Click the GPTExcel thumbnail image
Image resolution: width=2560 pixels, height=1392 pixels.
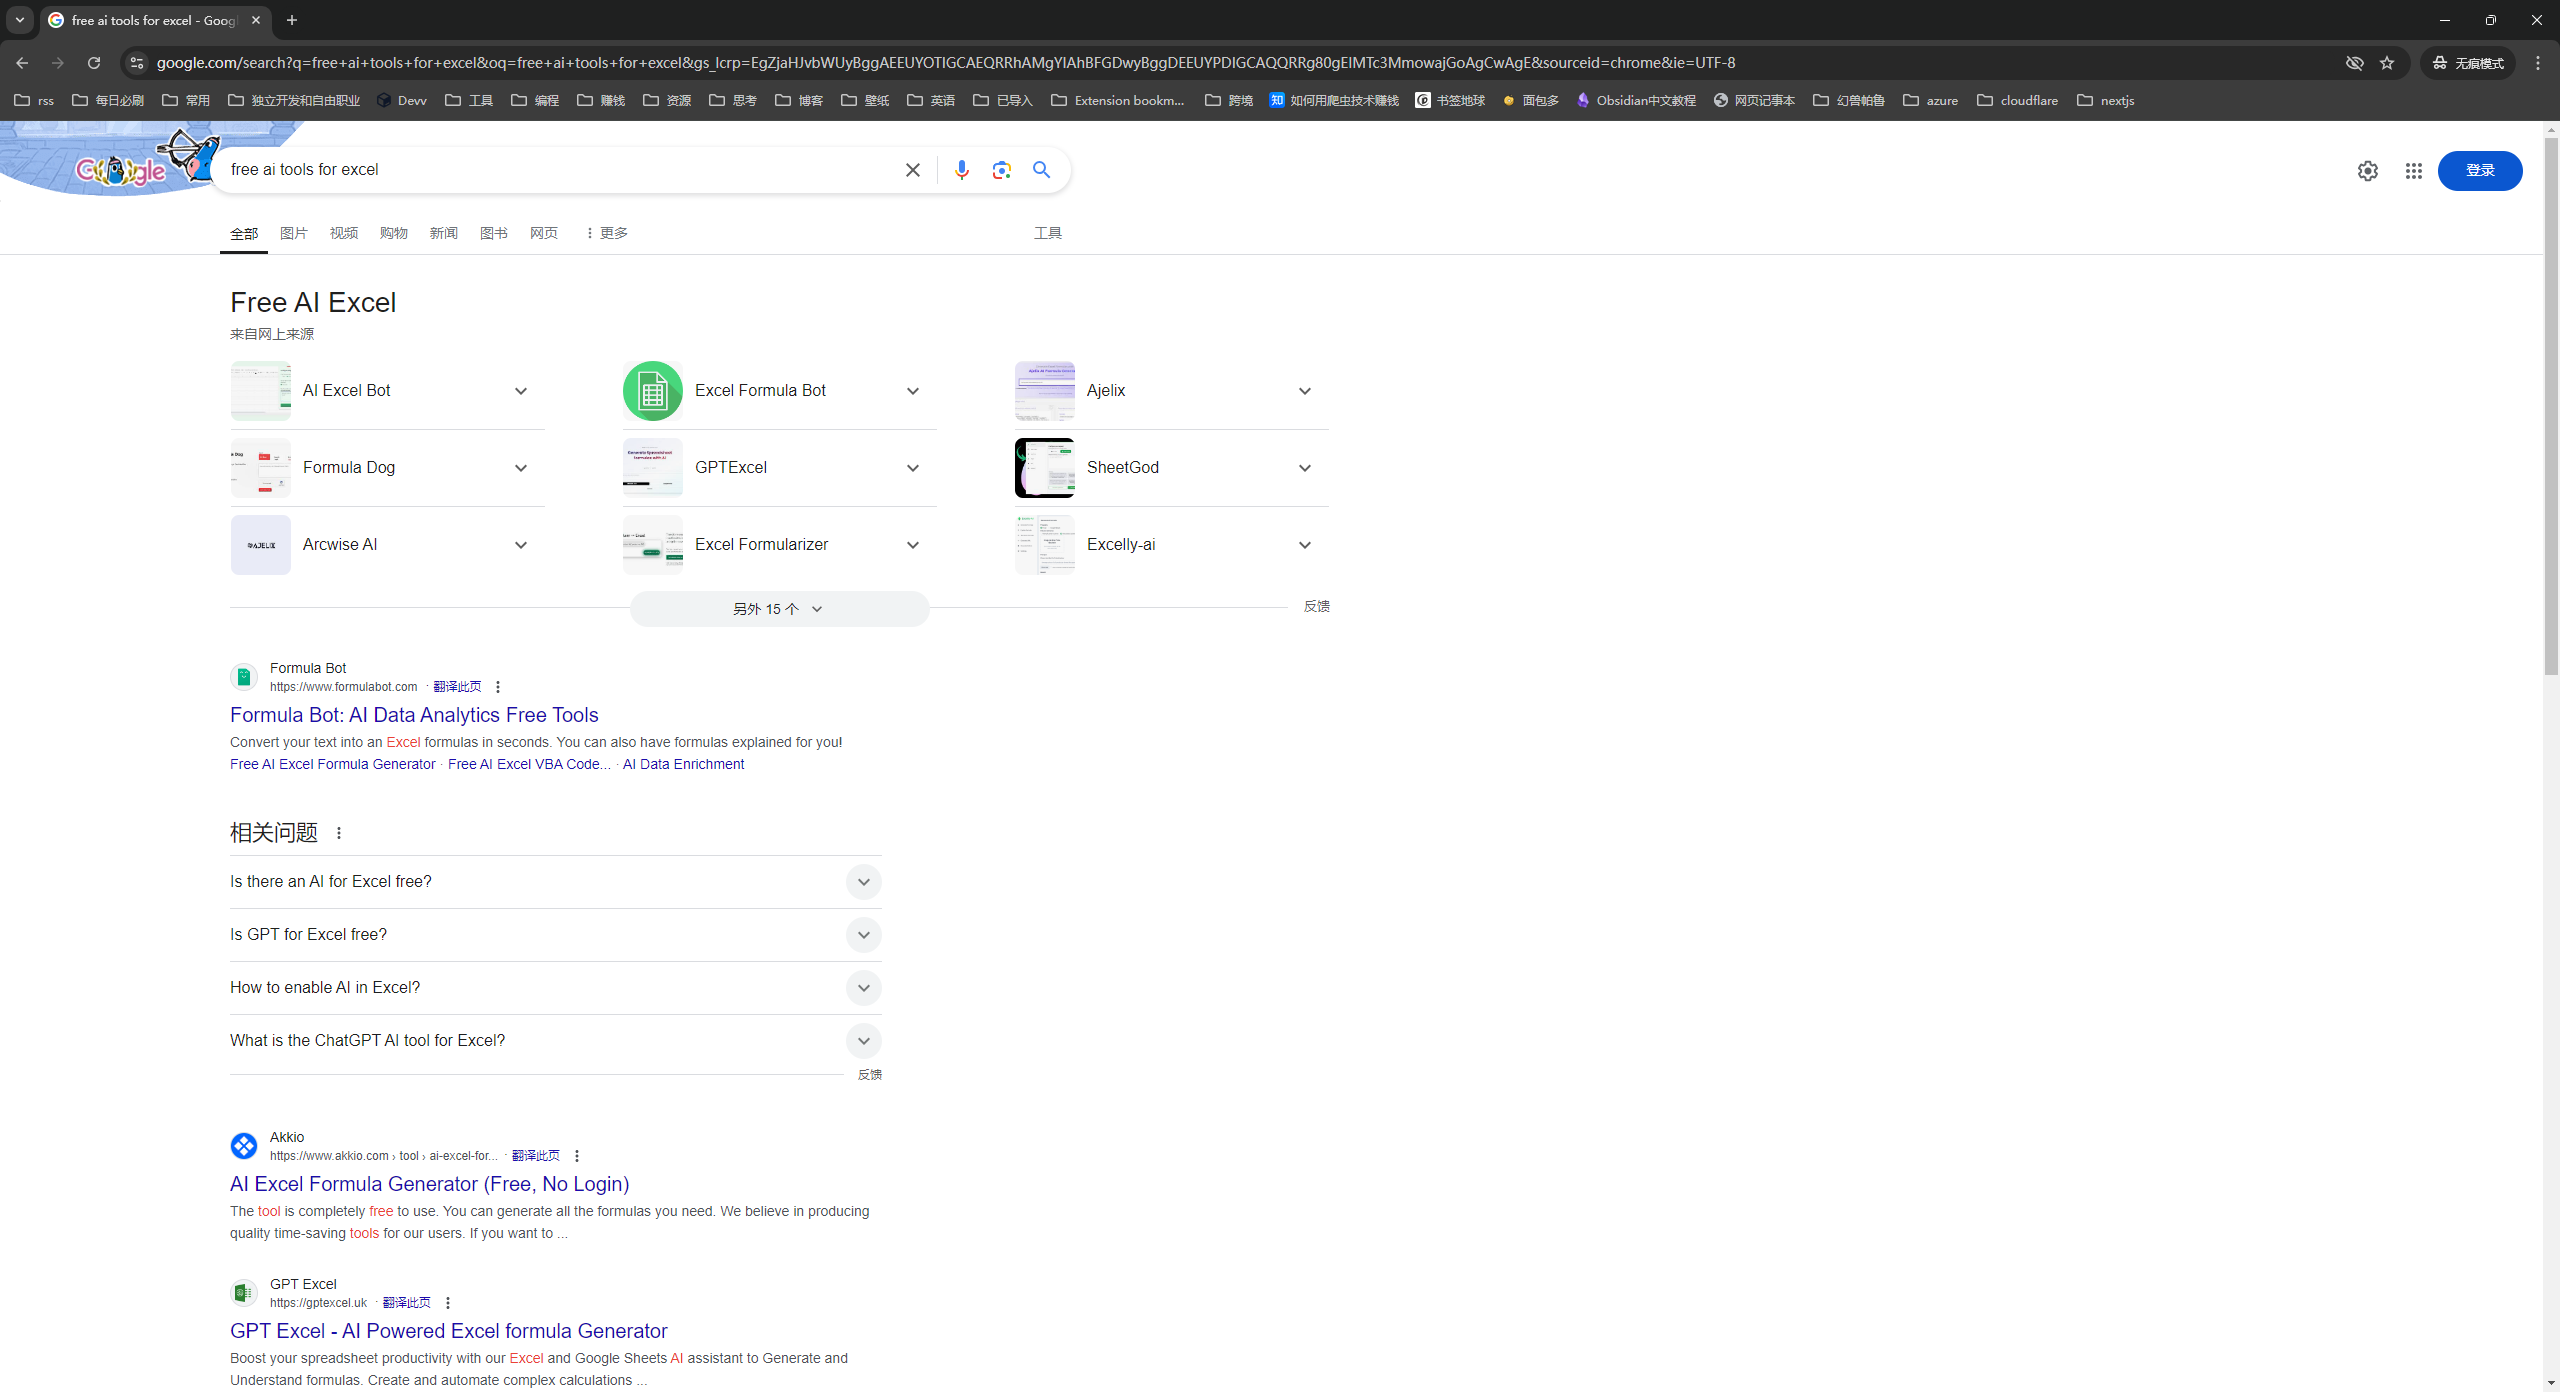point(653,468)
